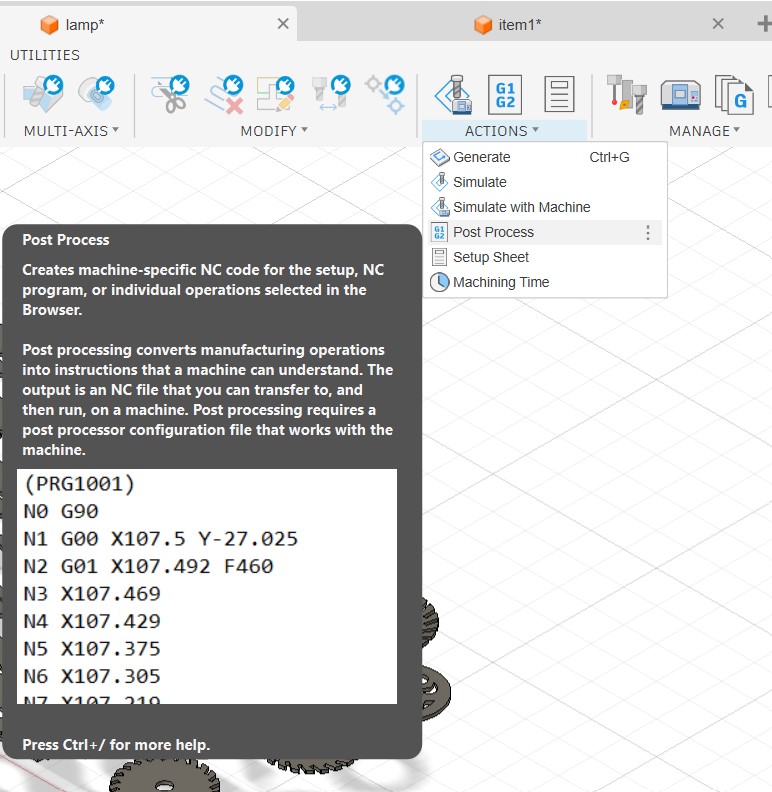Open the Tool Library icon in Manage

pos(626,94)
